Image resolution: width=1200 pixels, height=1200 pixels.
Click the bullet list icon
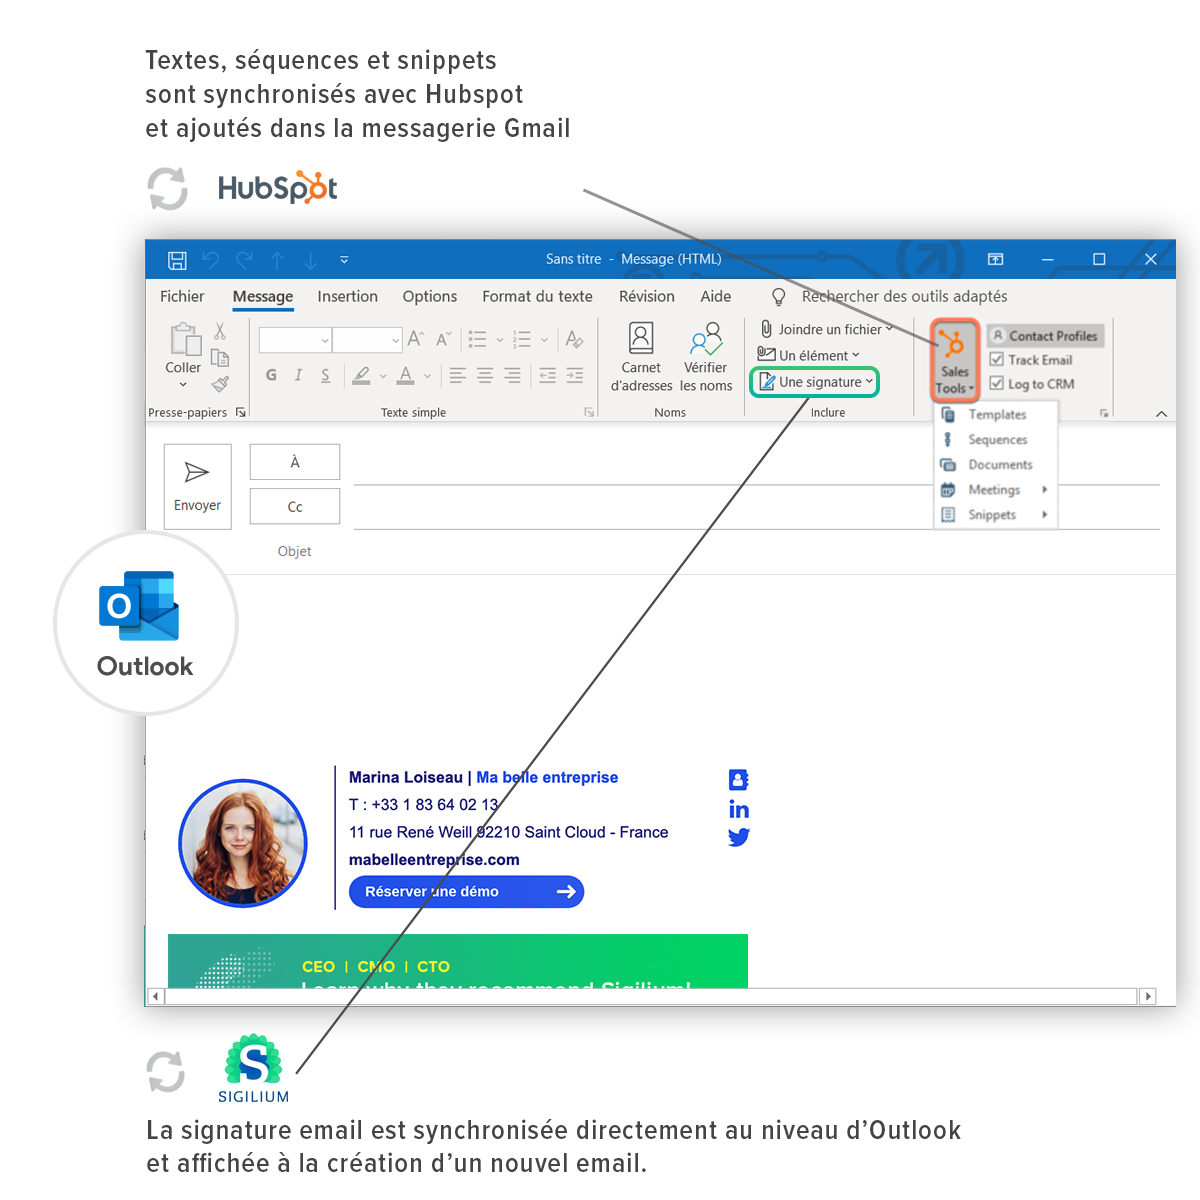click(478, 339)
